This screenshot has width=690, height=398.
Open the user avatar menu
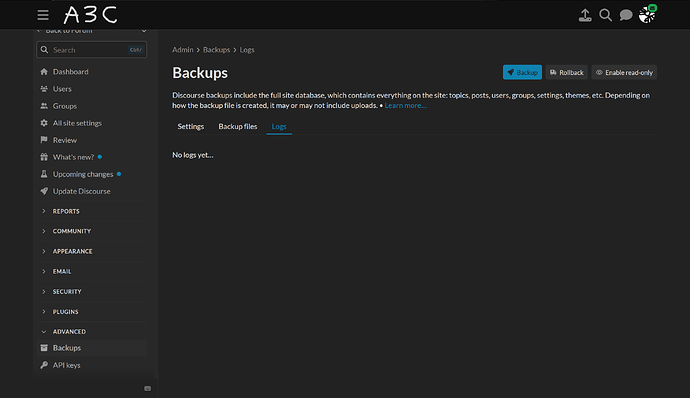[x=647, y=15]
